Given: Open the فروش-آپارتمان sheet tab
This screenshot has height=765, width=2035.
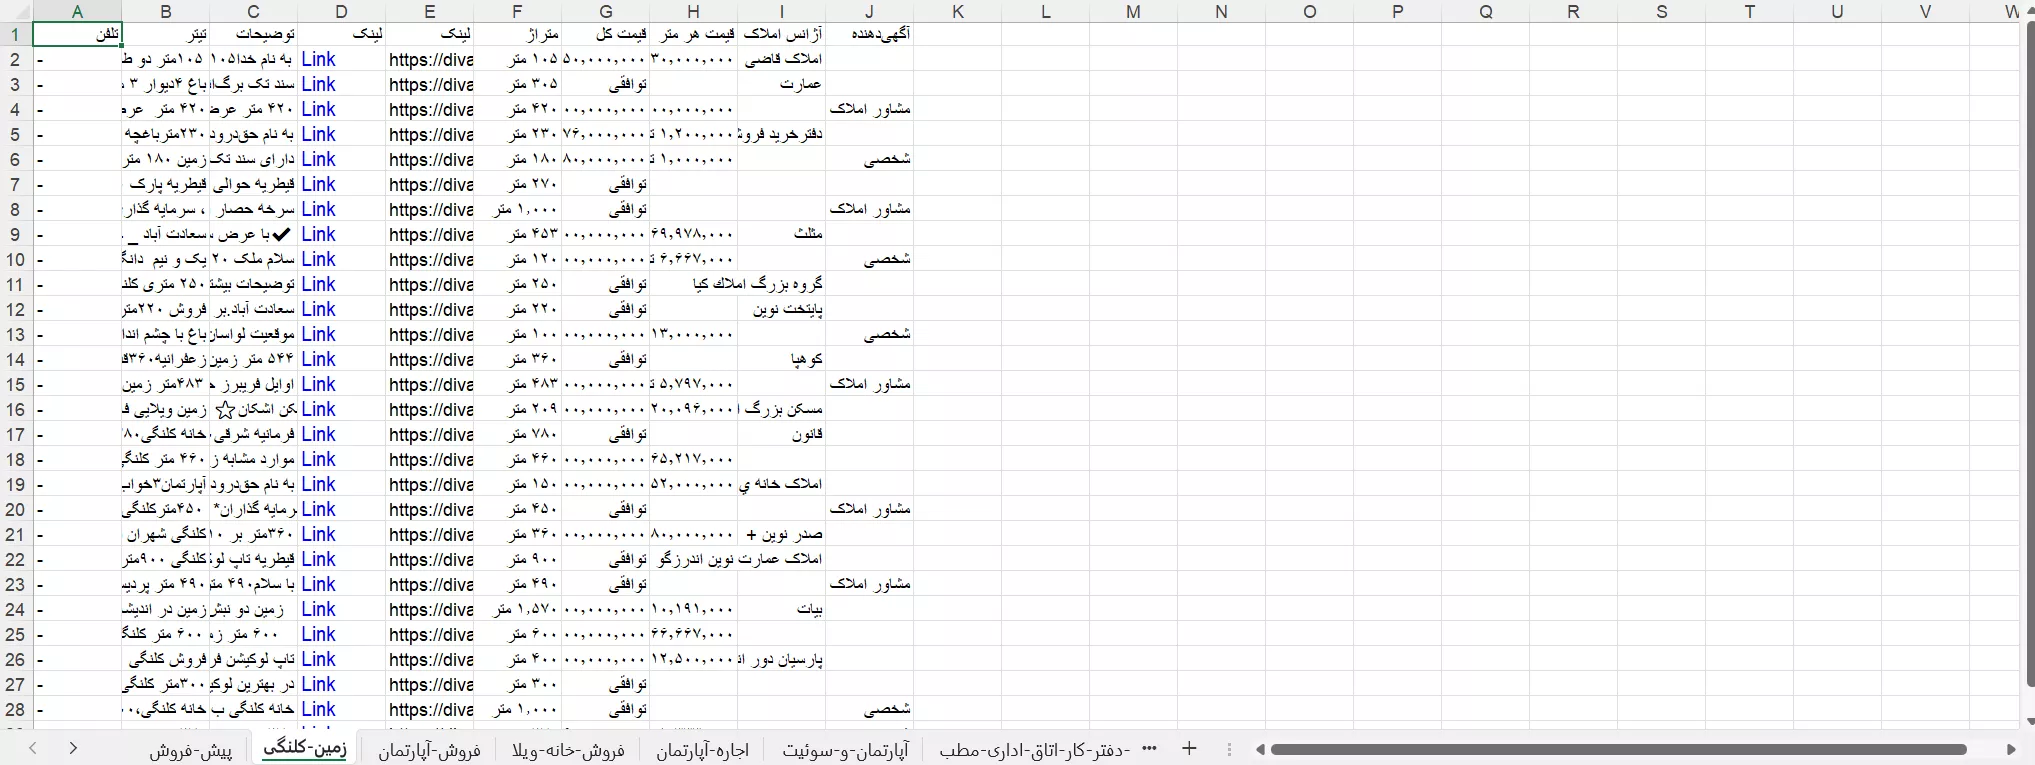Looking at the screenshot, I should coord(429,750).
